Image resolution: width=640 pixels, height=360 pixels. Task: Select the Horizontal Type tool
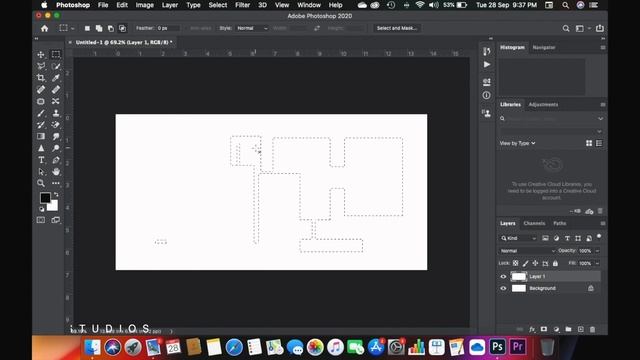coord(41,160)
